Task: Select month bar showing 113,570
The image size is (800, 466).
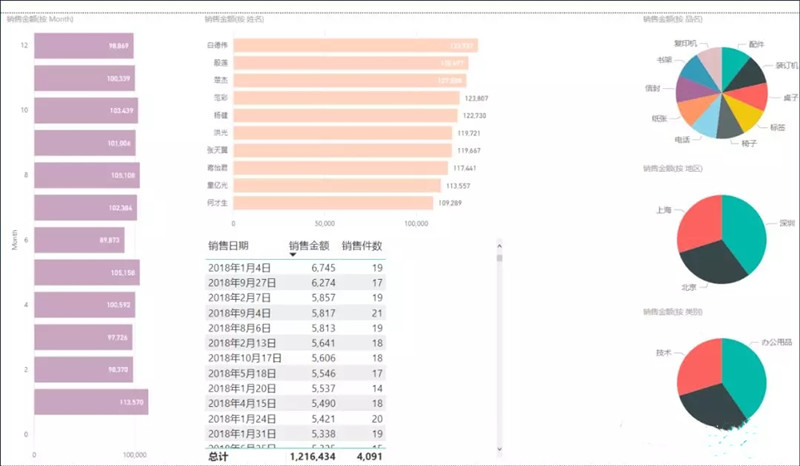Action: coord(91,402)
